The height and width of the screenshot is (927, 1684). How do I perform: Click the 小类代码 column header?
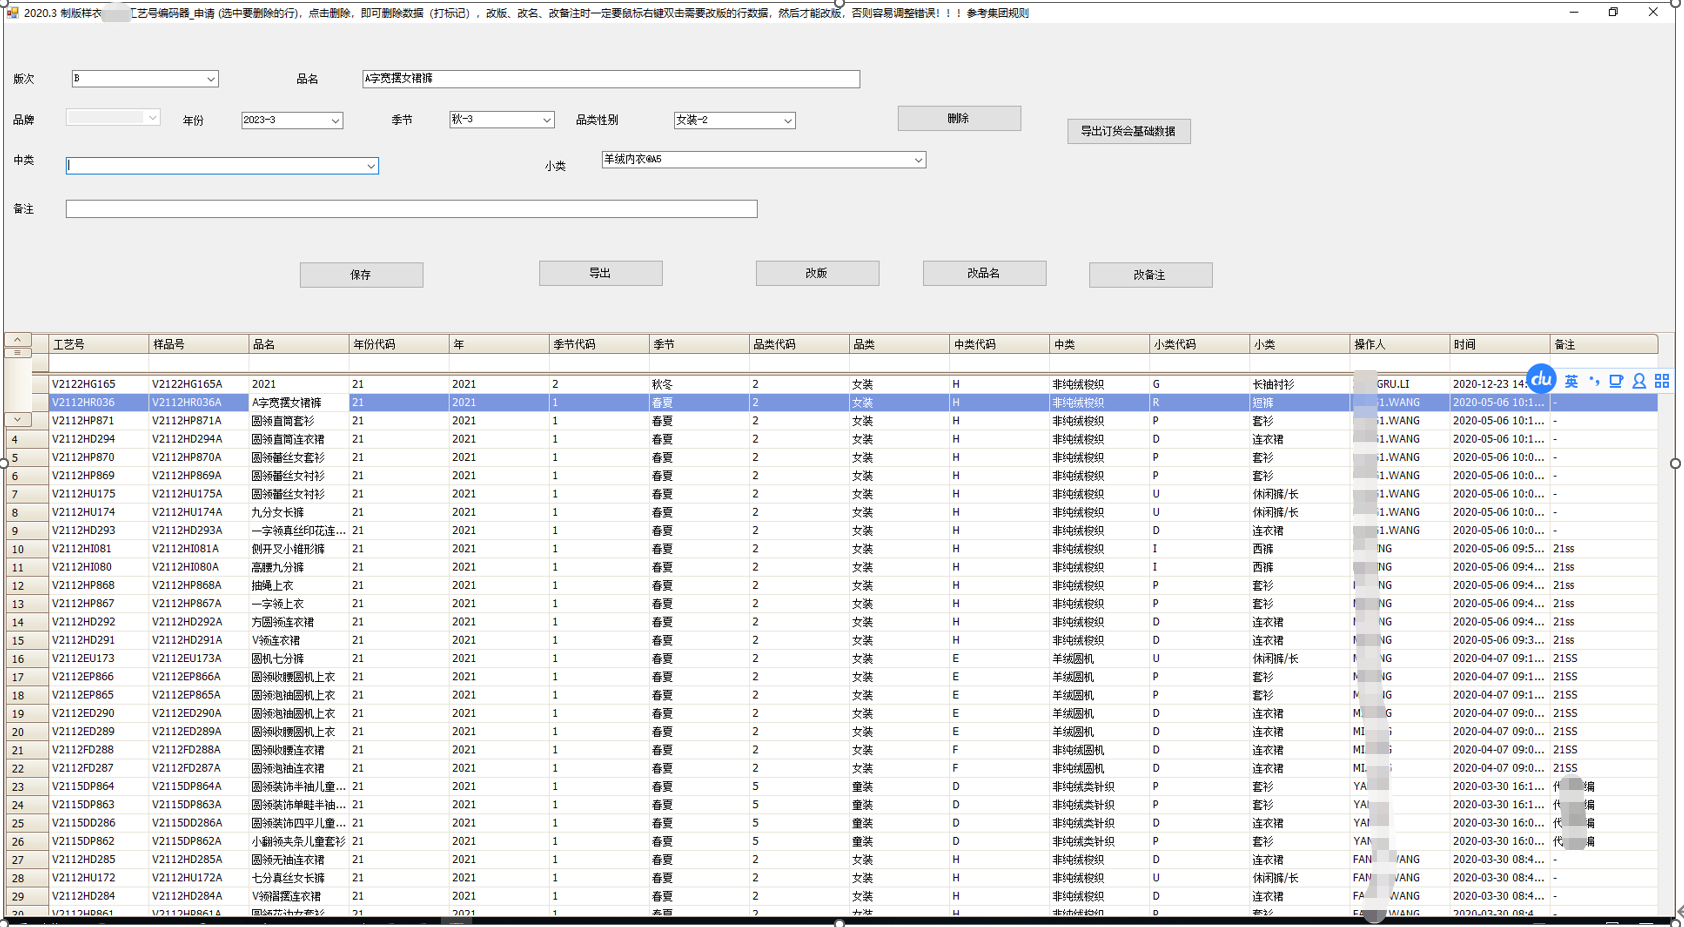(1199, 344)
